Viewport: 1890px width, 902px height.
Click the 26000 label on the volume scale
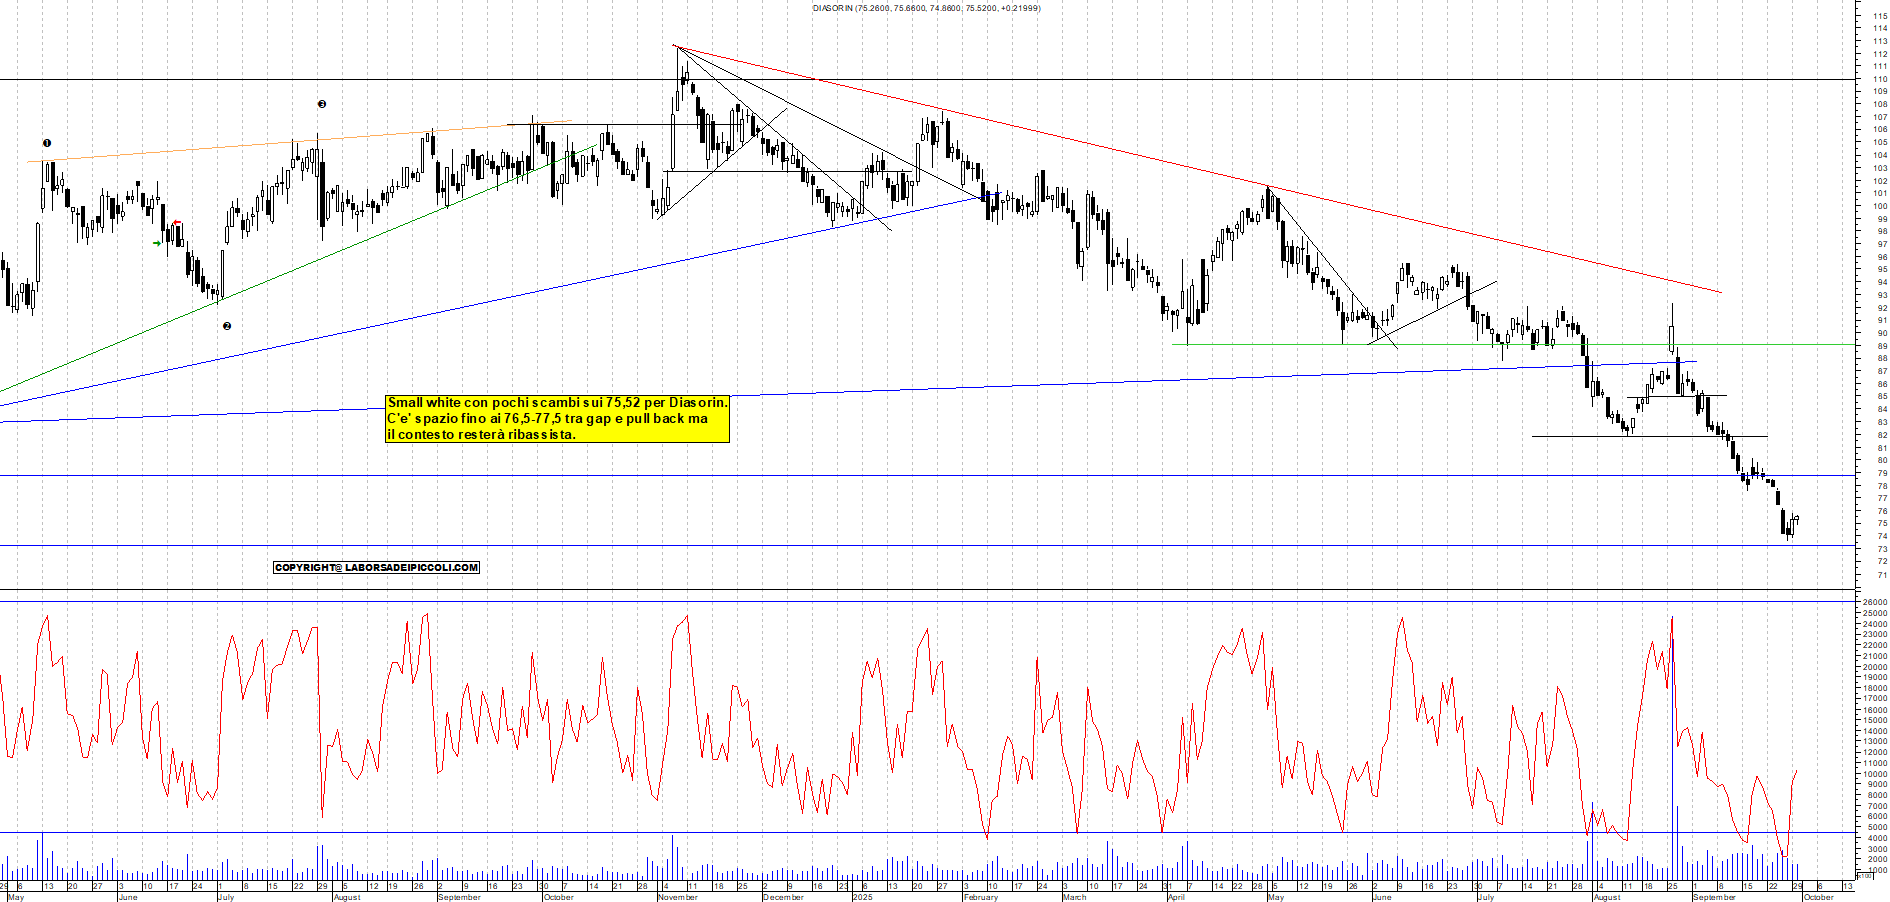[x=1874, y=603]
